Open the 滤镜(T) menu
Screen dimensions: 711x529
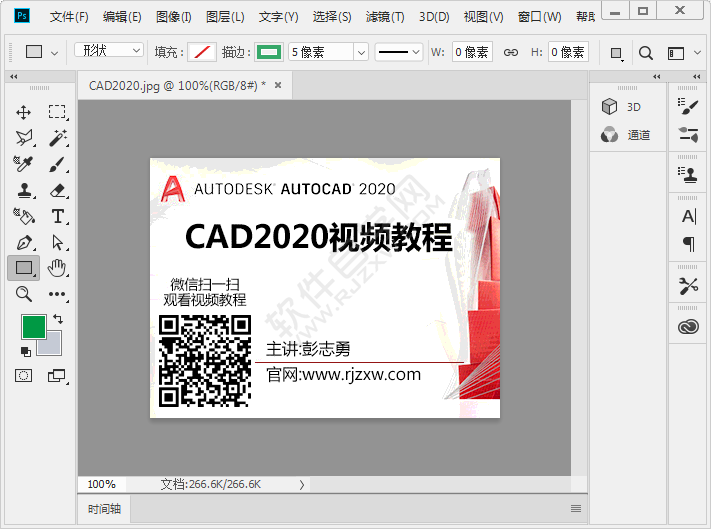click(385, 17)
